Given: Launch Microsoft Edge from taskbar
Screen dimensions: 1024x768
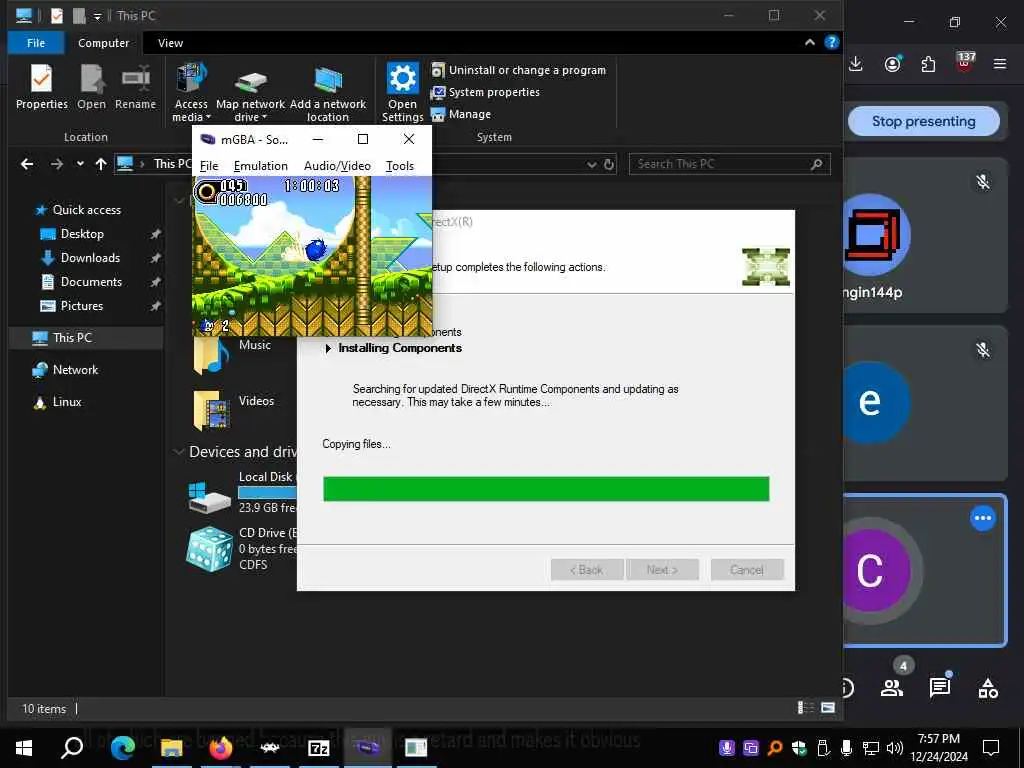Looking at the screenshot, I should coord(122,748).
